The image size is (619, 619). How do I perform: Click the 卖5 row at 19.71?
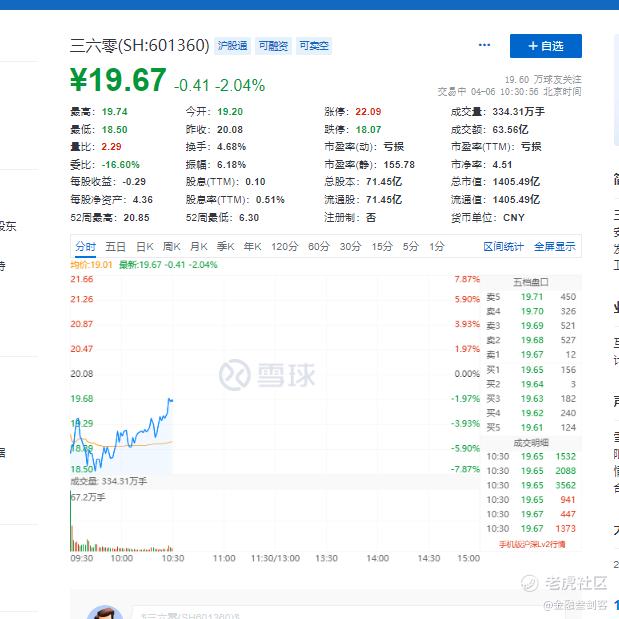pos(531,297)
